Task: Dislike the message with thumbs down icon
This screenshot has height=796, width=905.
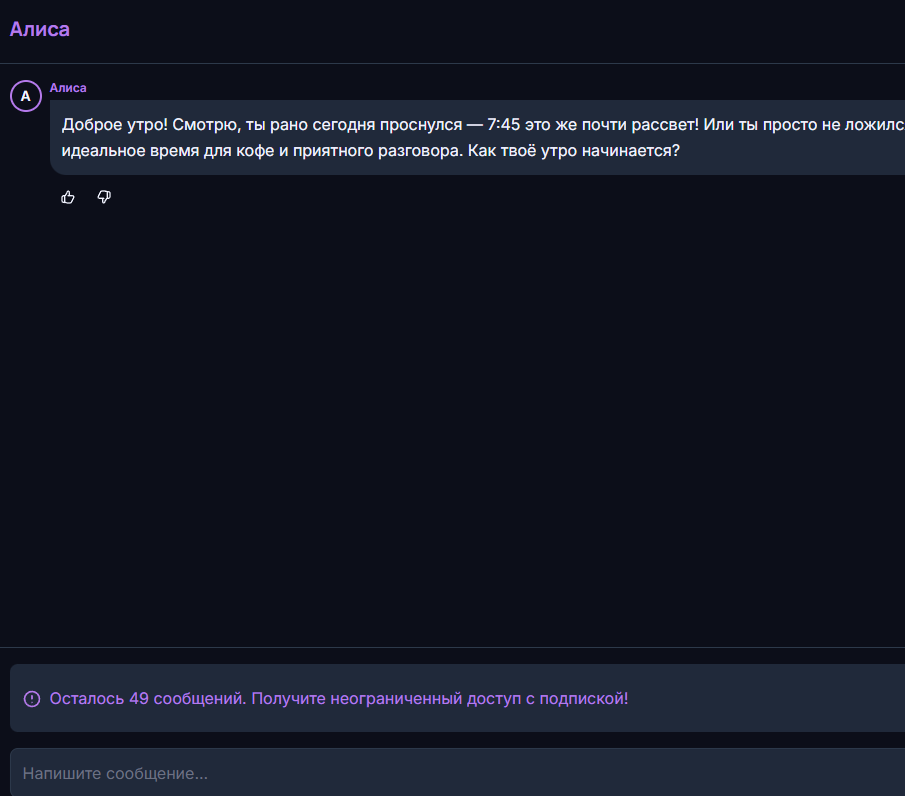Action: coord(104,197)
